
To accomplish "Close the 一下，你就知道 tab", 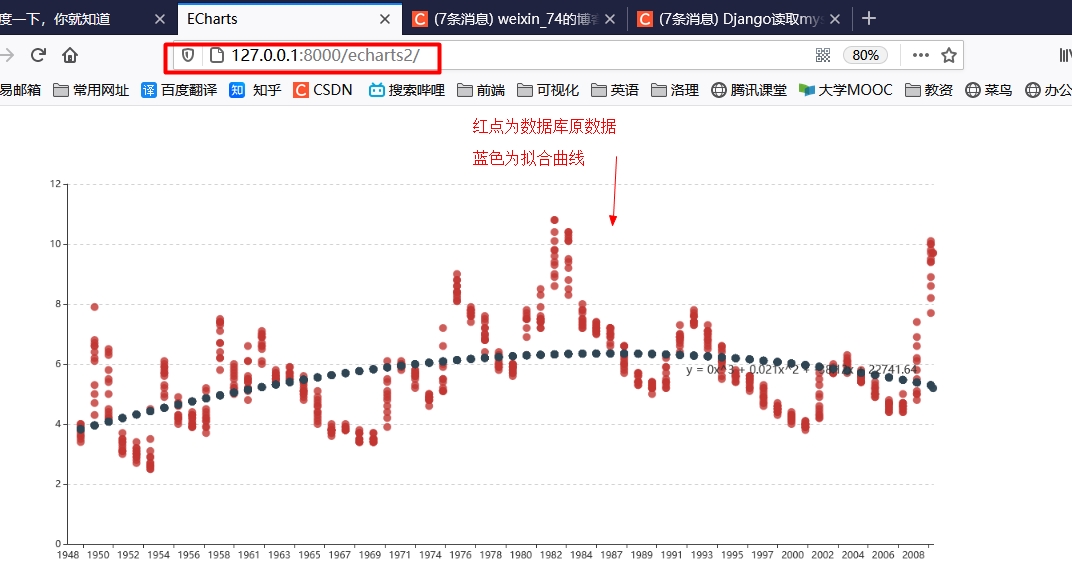I will [160, 19].
